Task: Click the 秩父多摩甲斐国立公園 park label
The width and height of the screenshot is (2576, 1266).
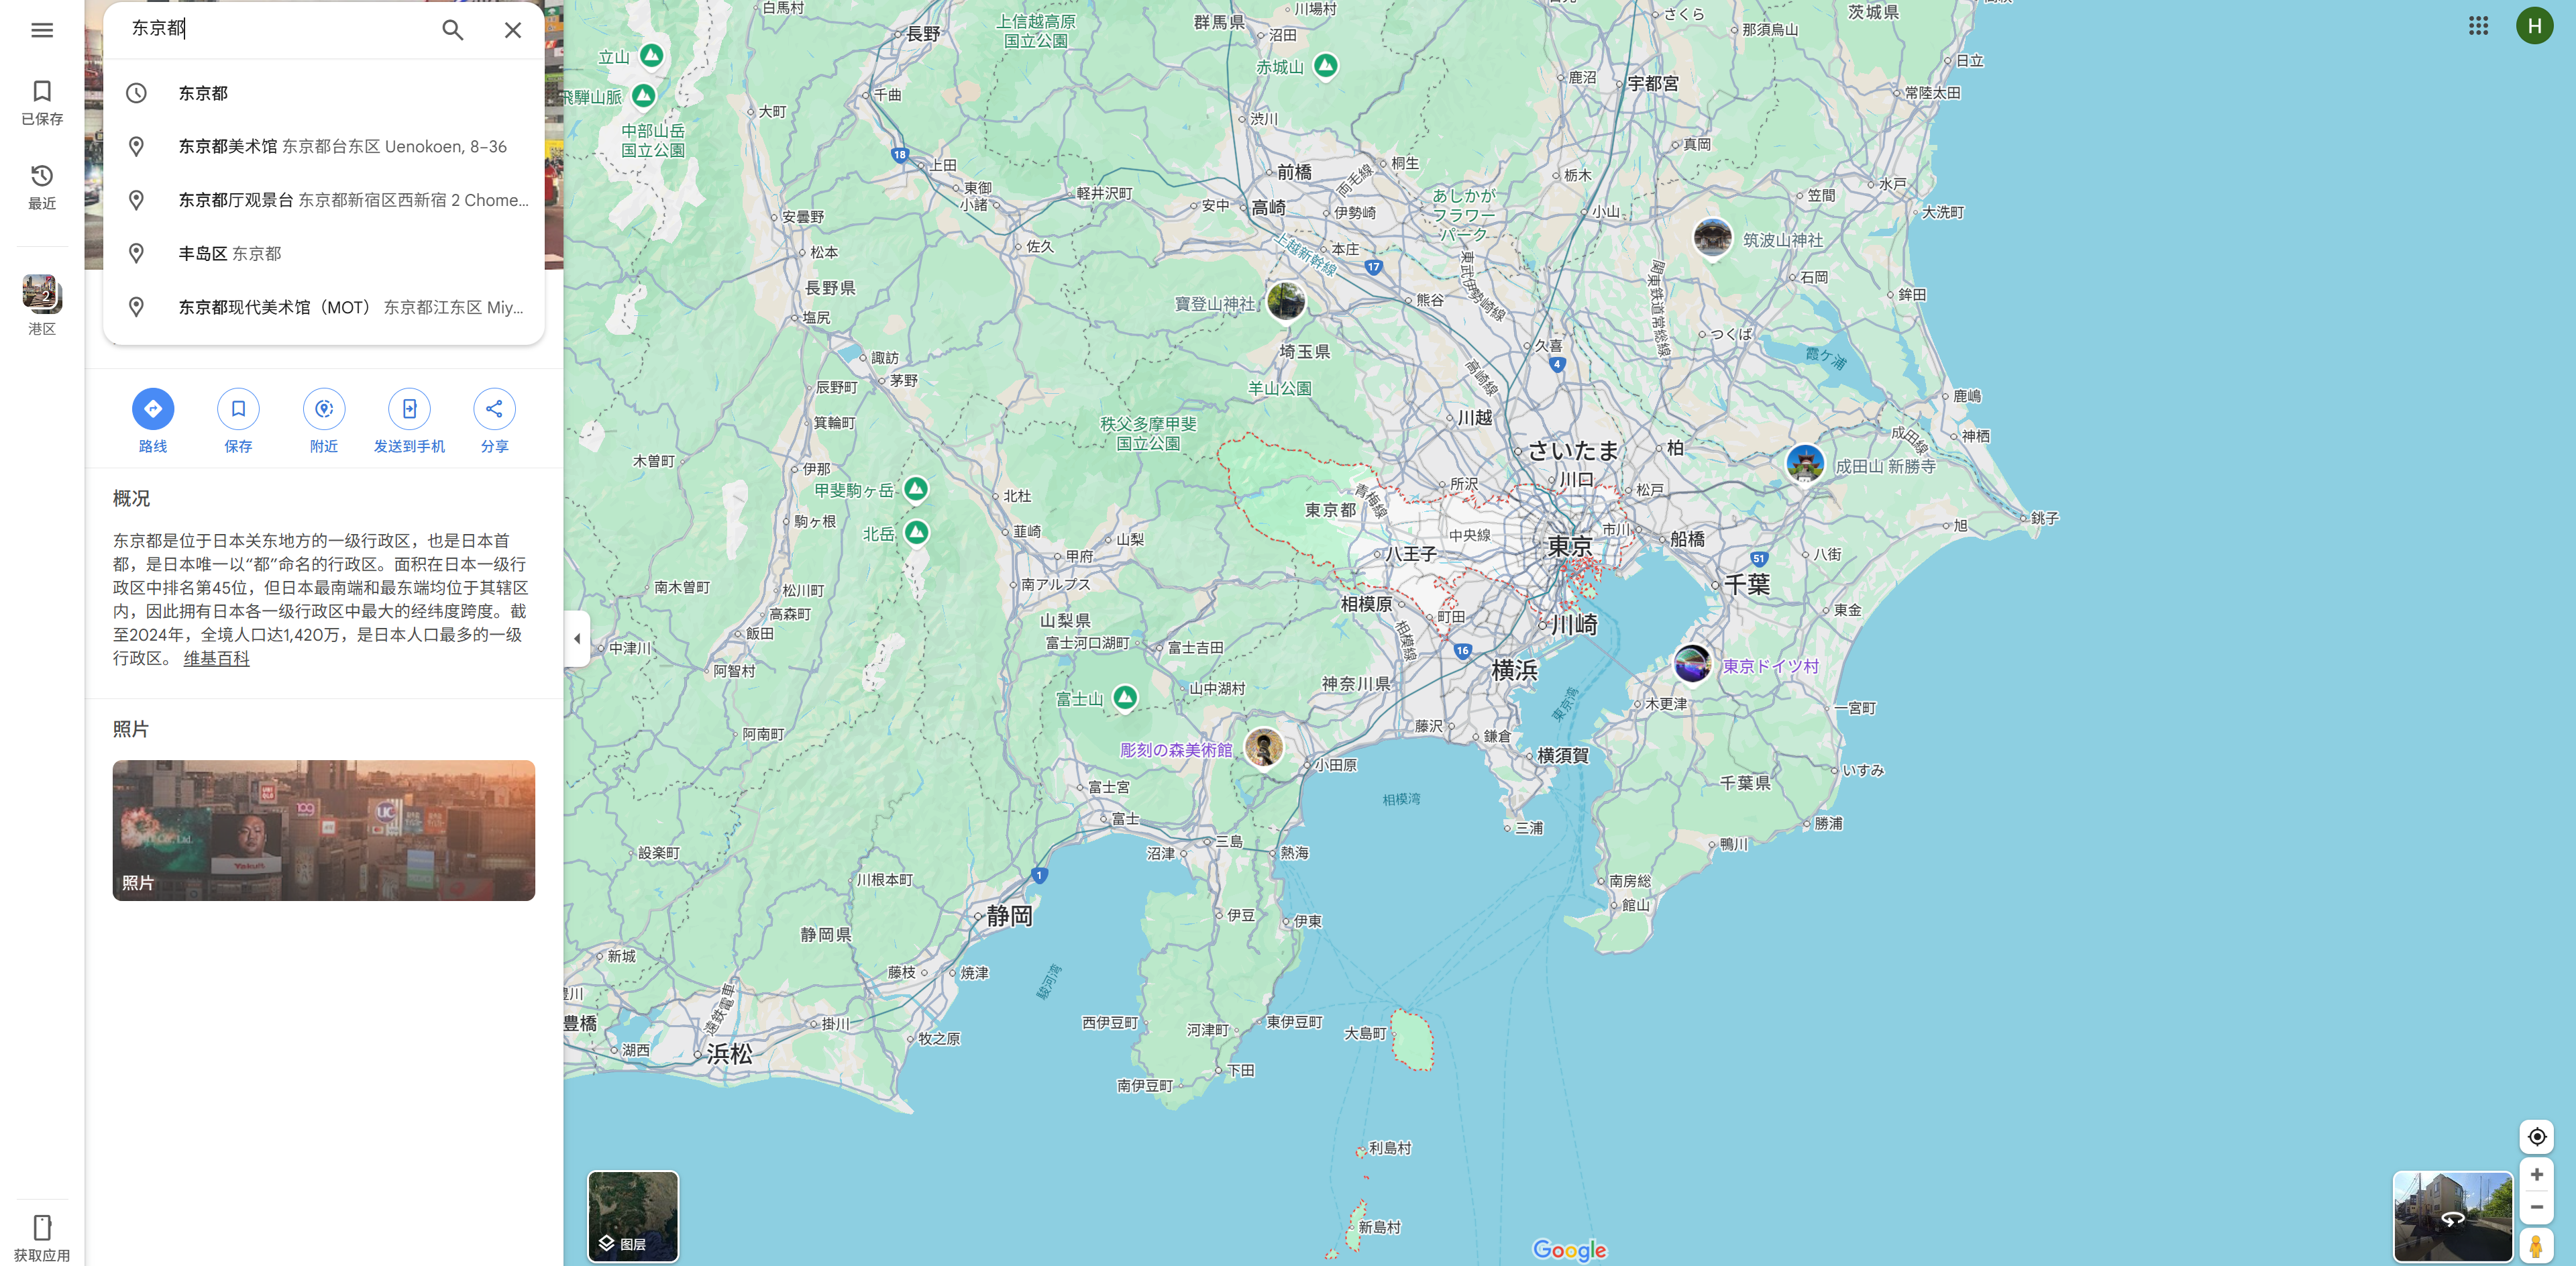Action: pyautogui.click(x=1148, y=433)
